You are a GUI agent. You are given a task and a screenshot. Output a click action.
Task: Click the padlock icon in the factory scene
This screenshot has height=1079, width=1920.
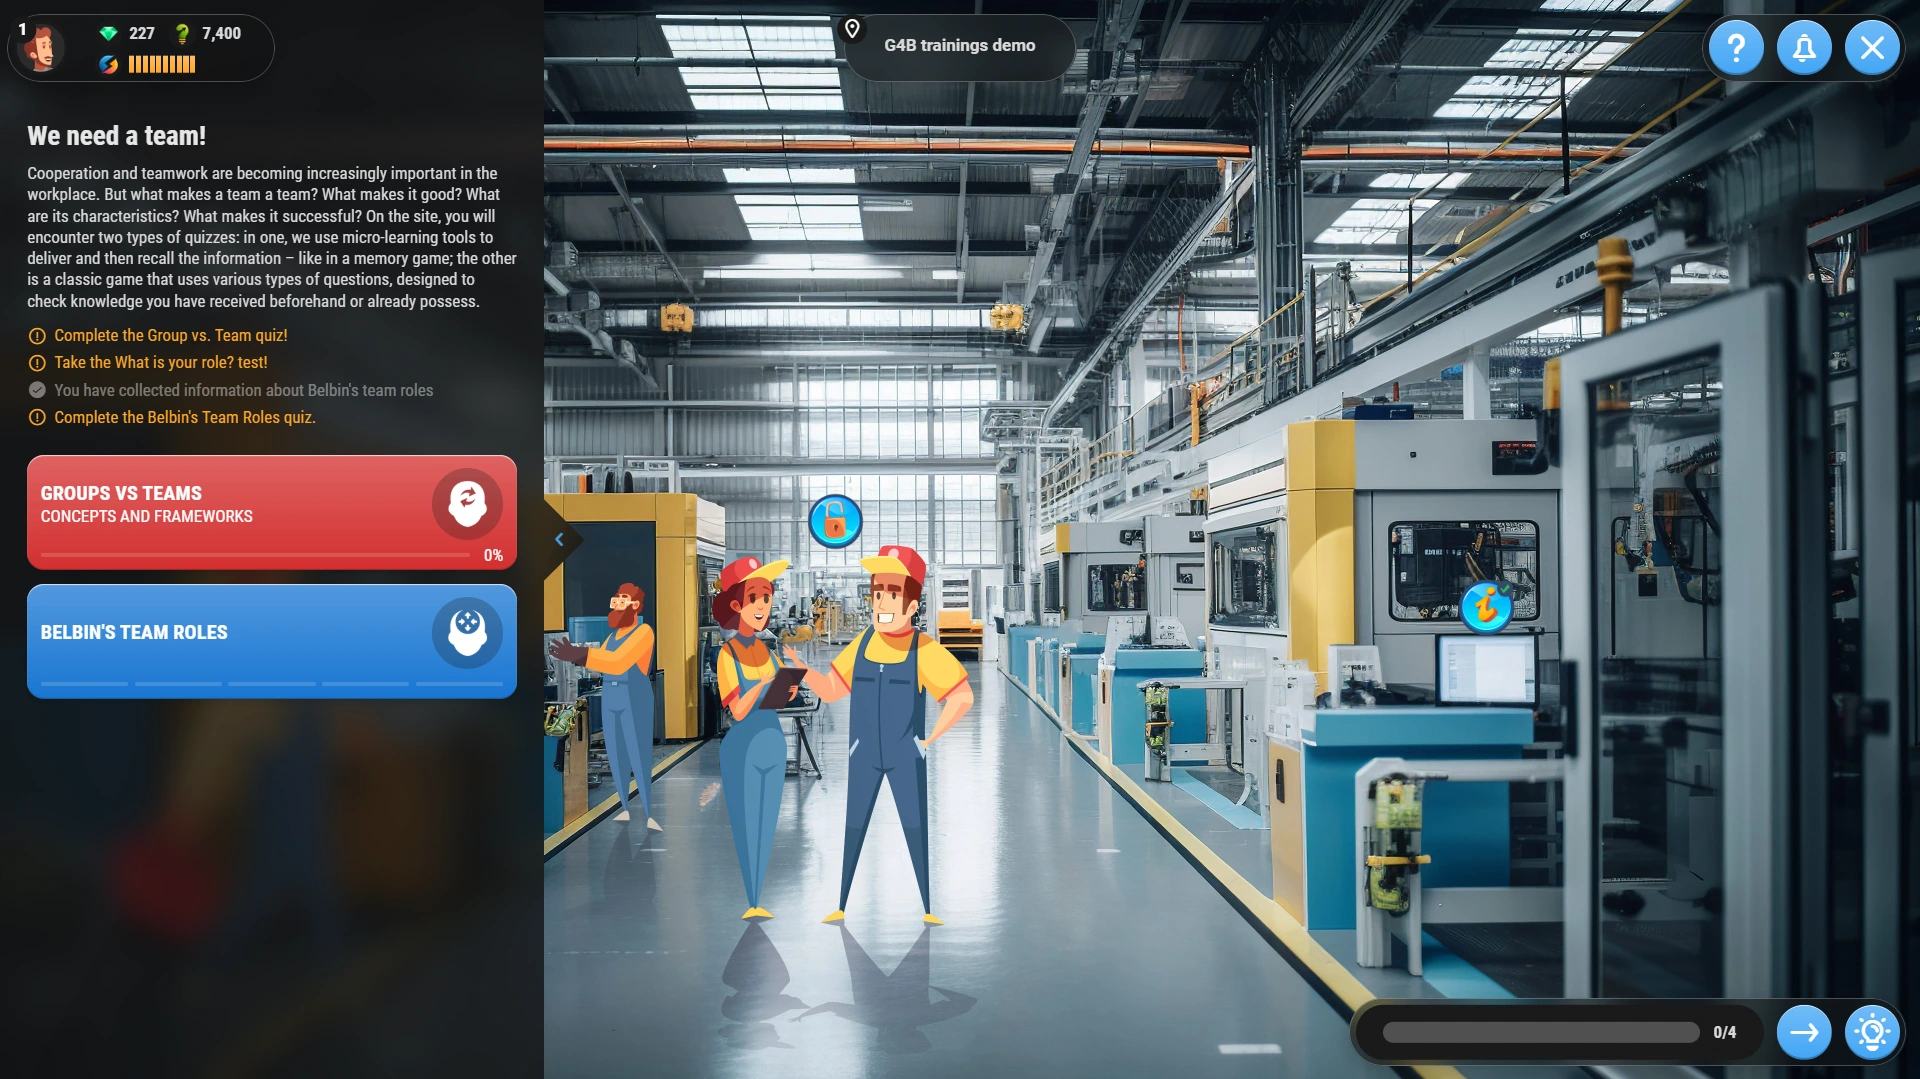[x=838, y=520]
